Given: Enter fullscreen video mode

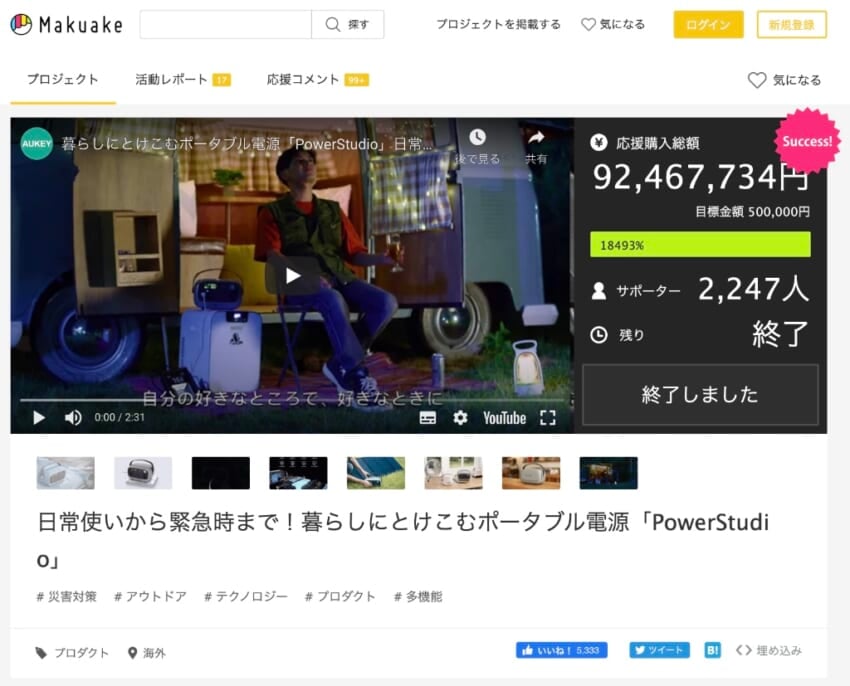Looking at the screenshot, I should coord(547,418).
